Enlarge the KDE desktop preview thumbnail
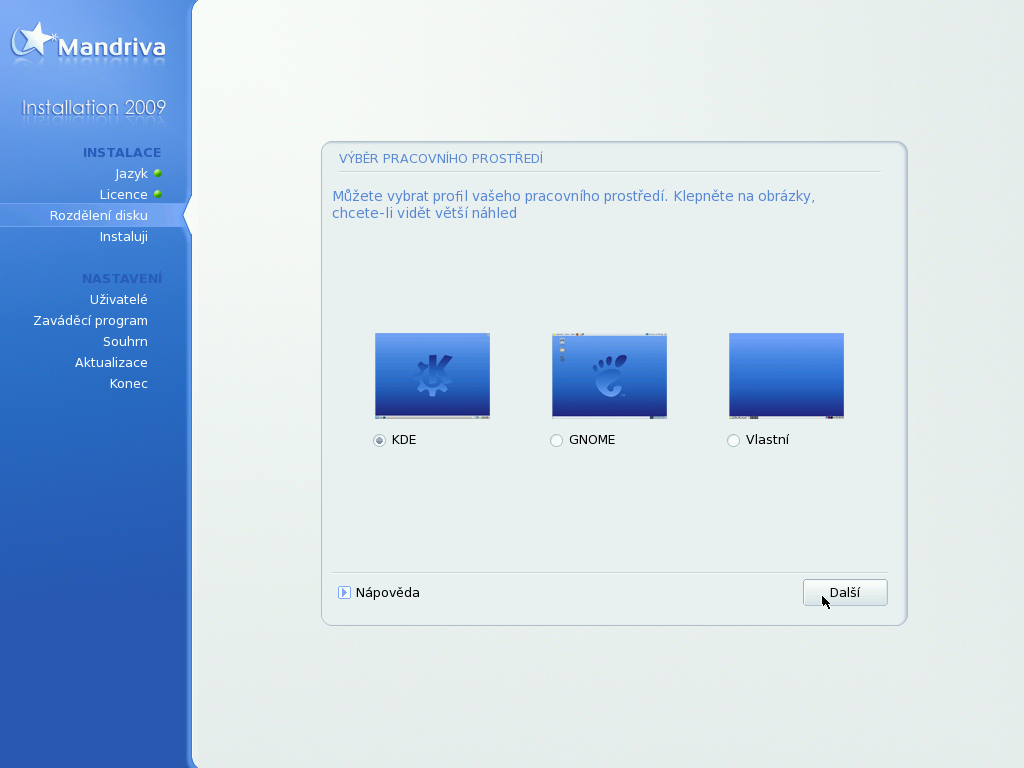The image size is (1024, 768). [x=432, y=376]
